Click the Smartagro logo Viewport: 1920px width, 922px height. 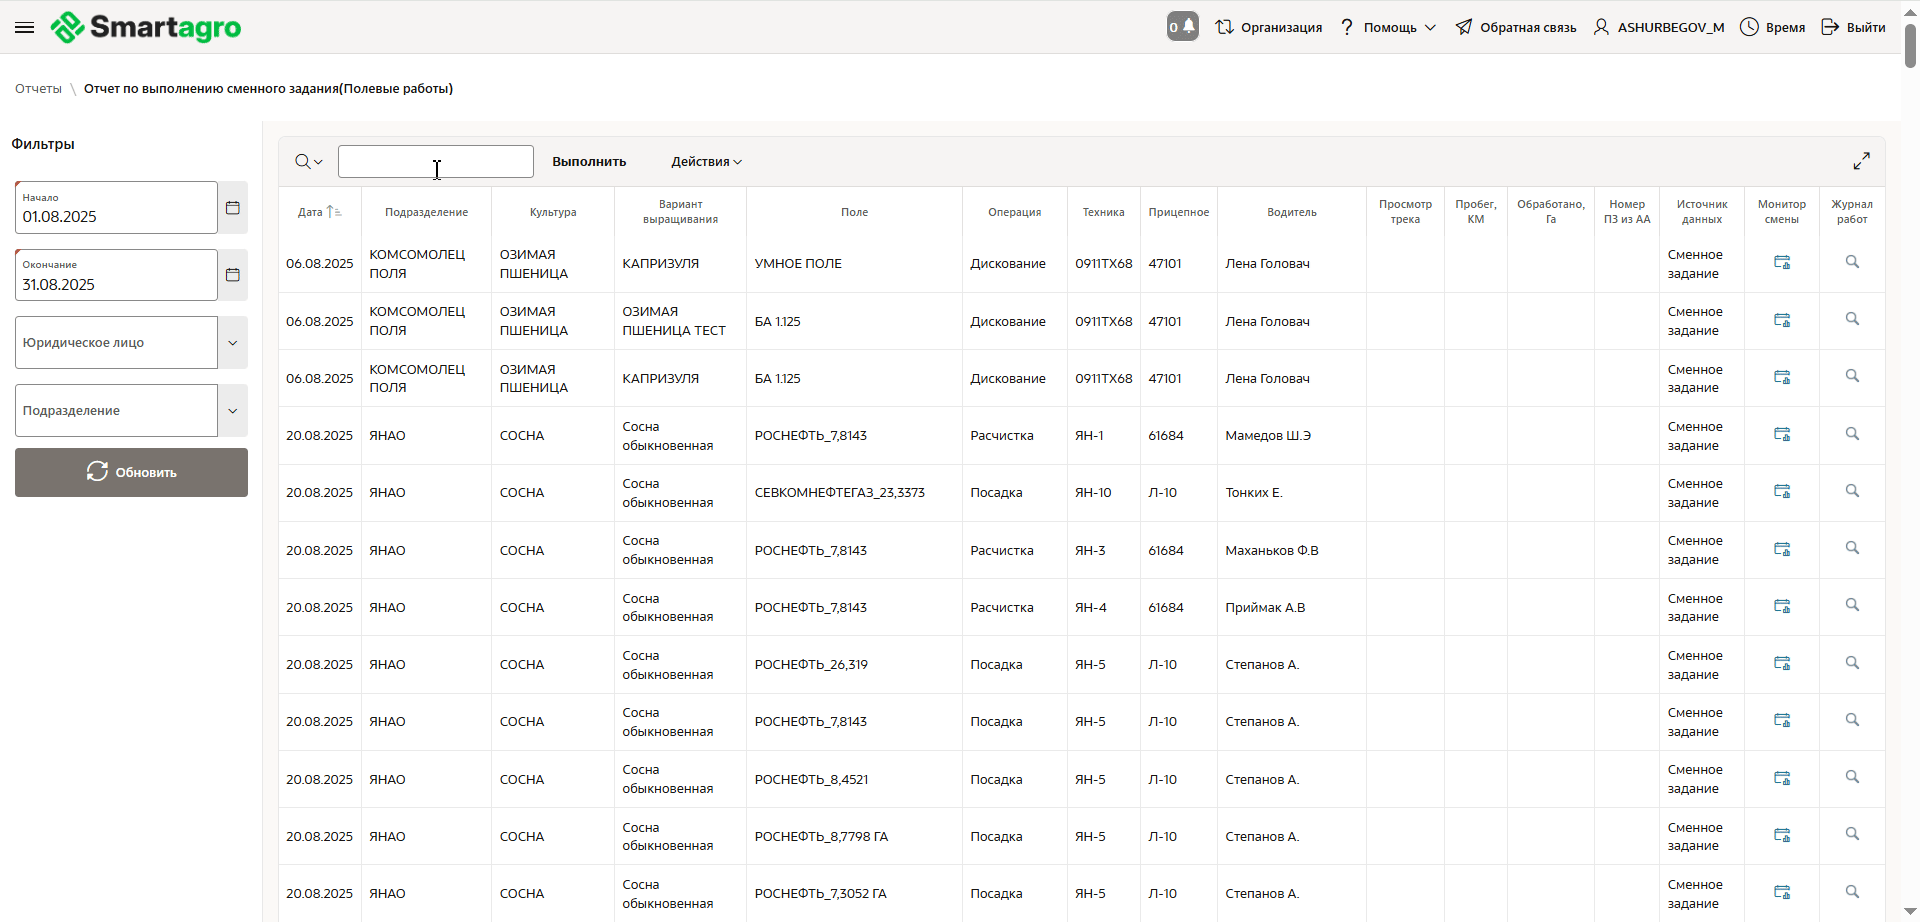[x=146, y=27]
